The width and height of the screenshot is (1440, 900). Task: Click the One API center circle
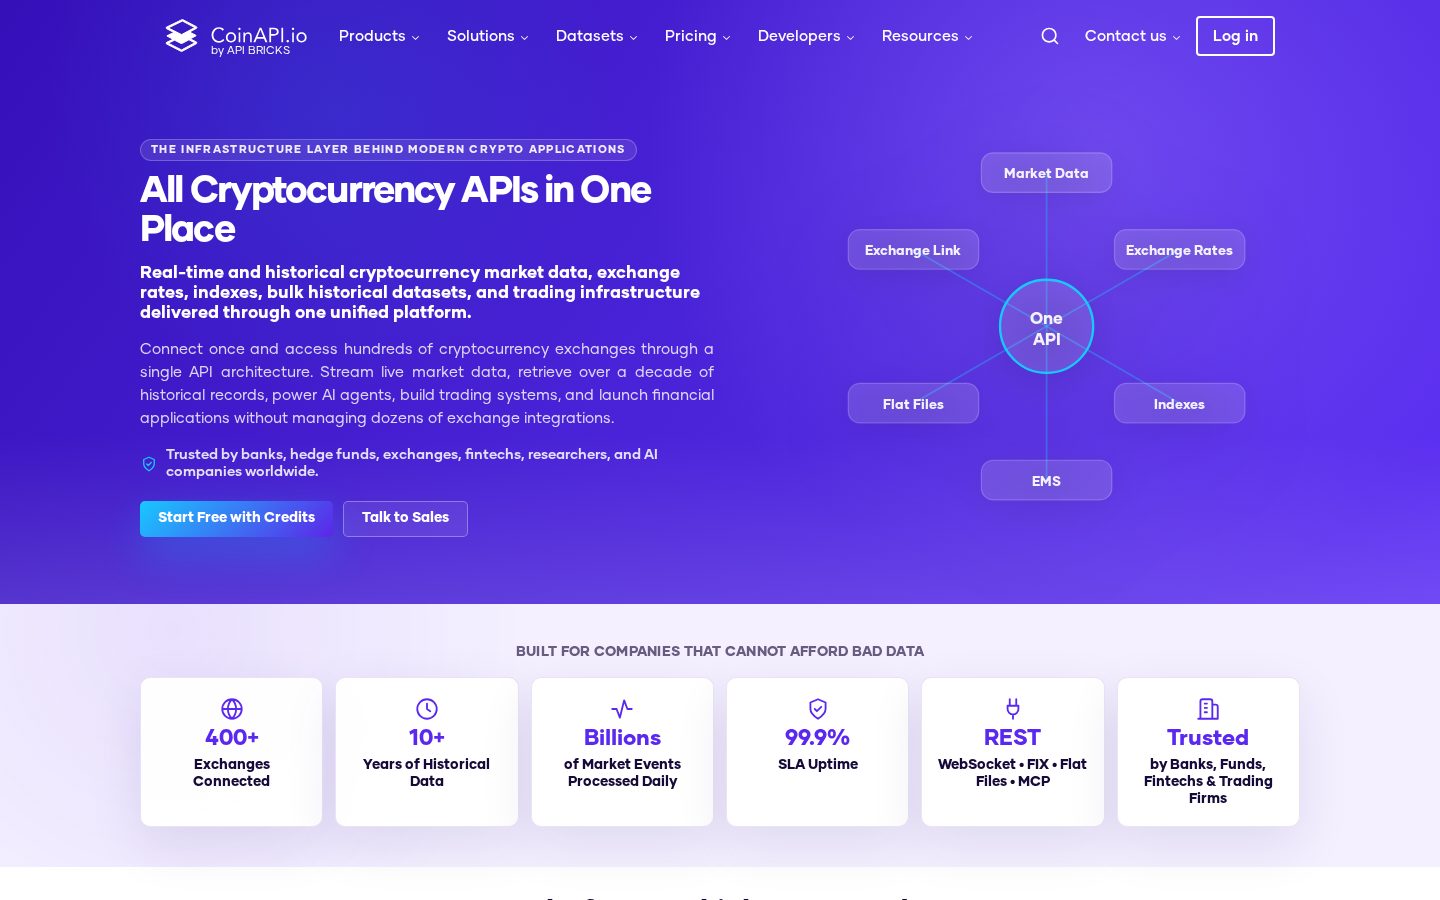1046,327
